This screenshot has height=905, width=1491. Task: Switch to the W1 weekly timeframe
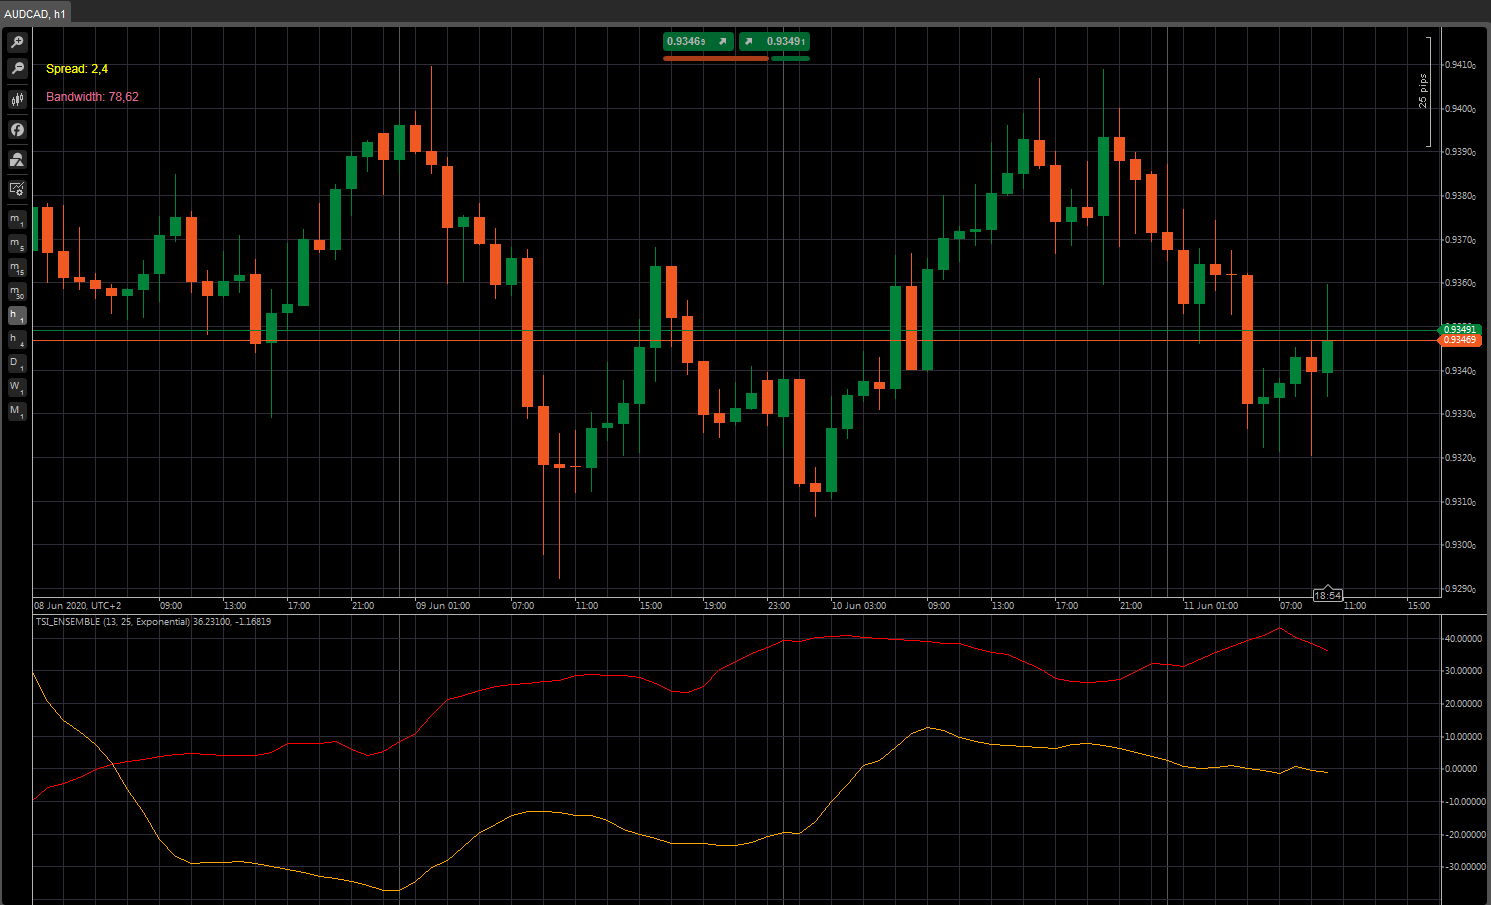17,387
